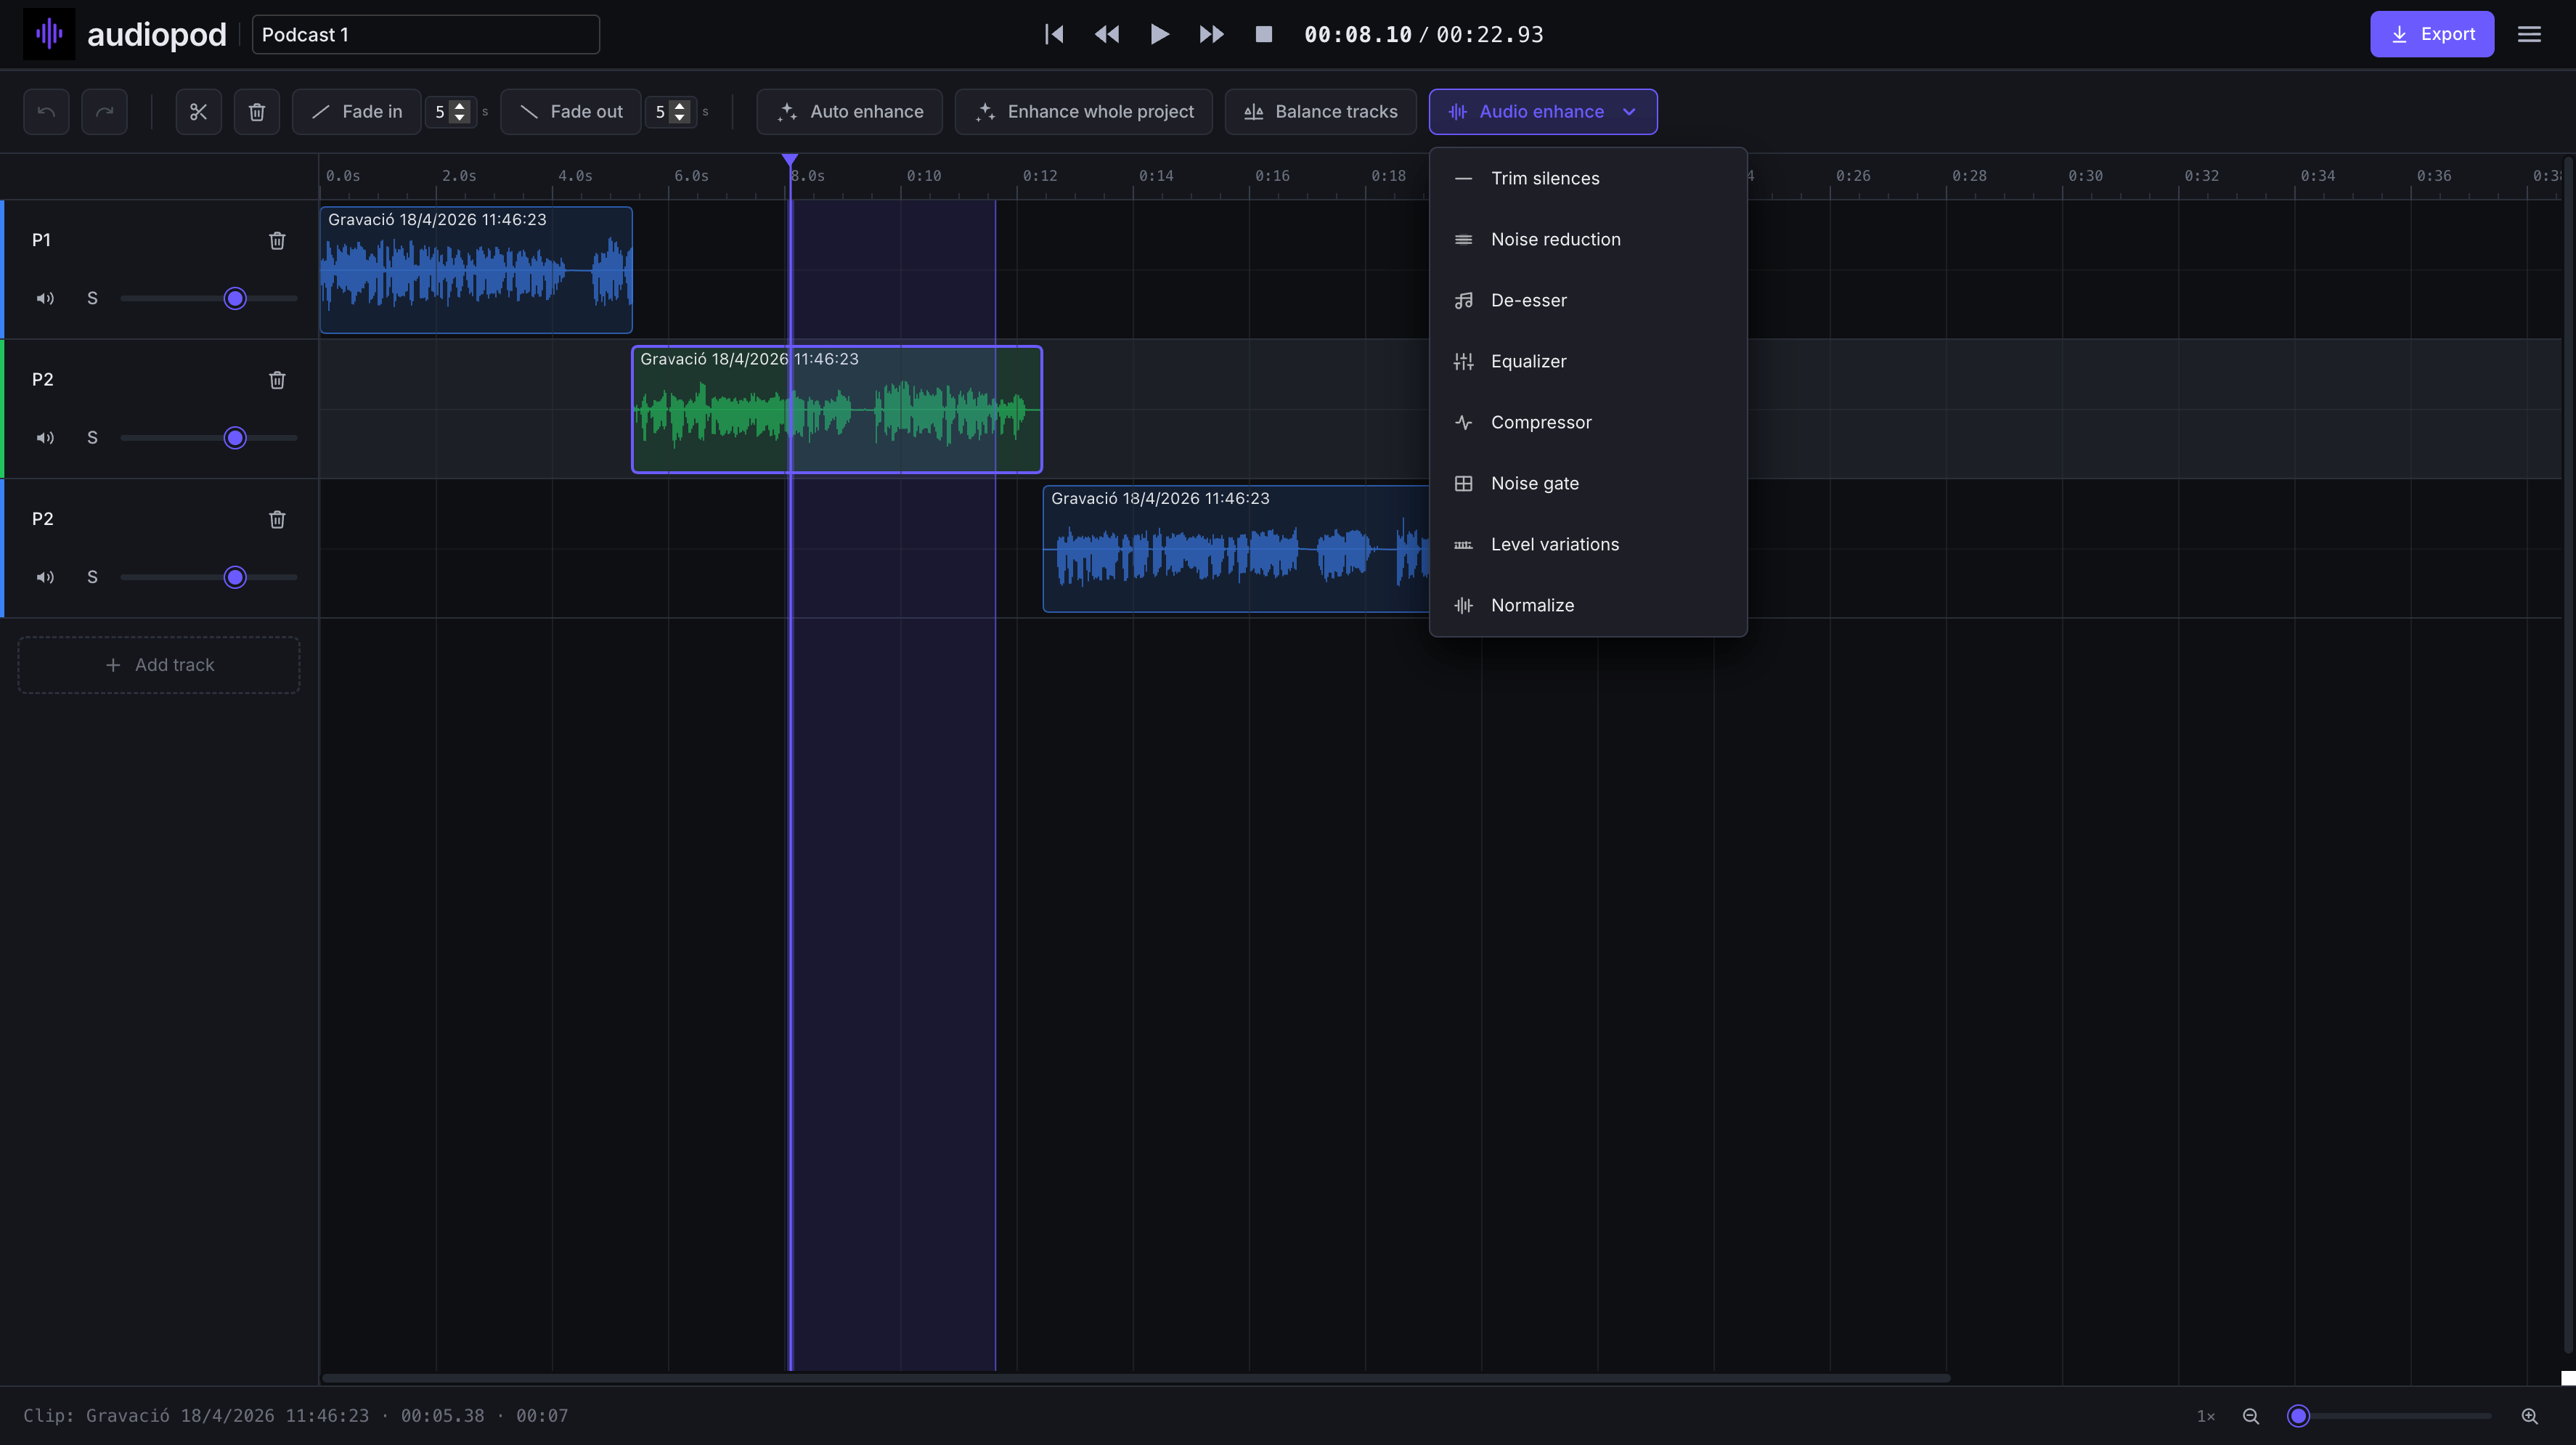The height and width of the screenshot is (1445, 2576).
Task: Click the playhead marker on ruler
Action: coord(790,160)
